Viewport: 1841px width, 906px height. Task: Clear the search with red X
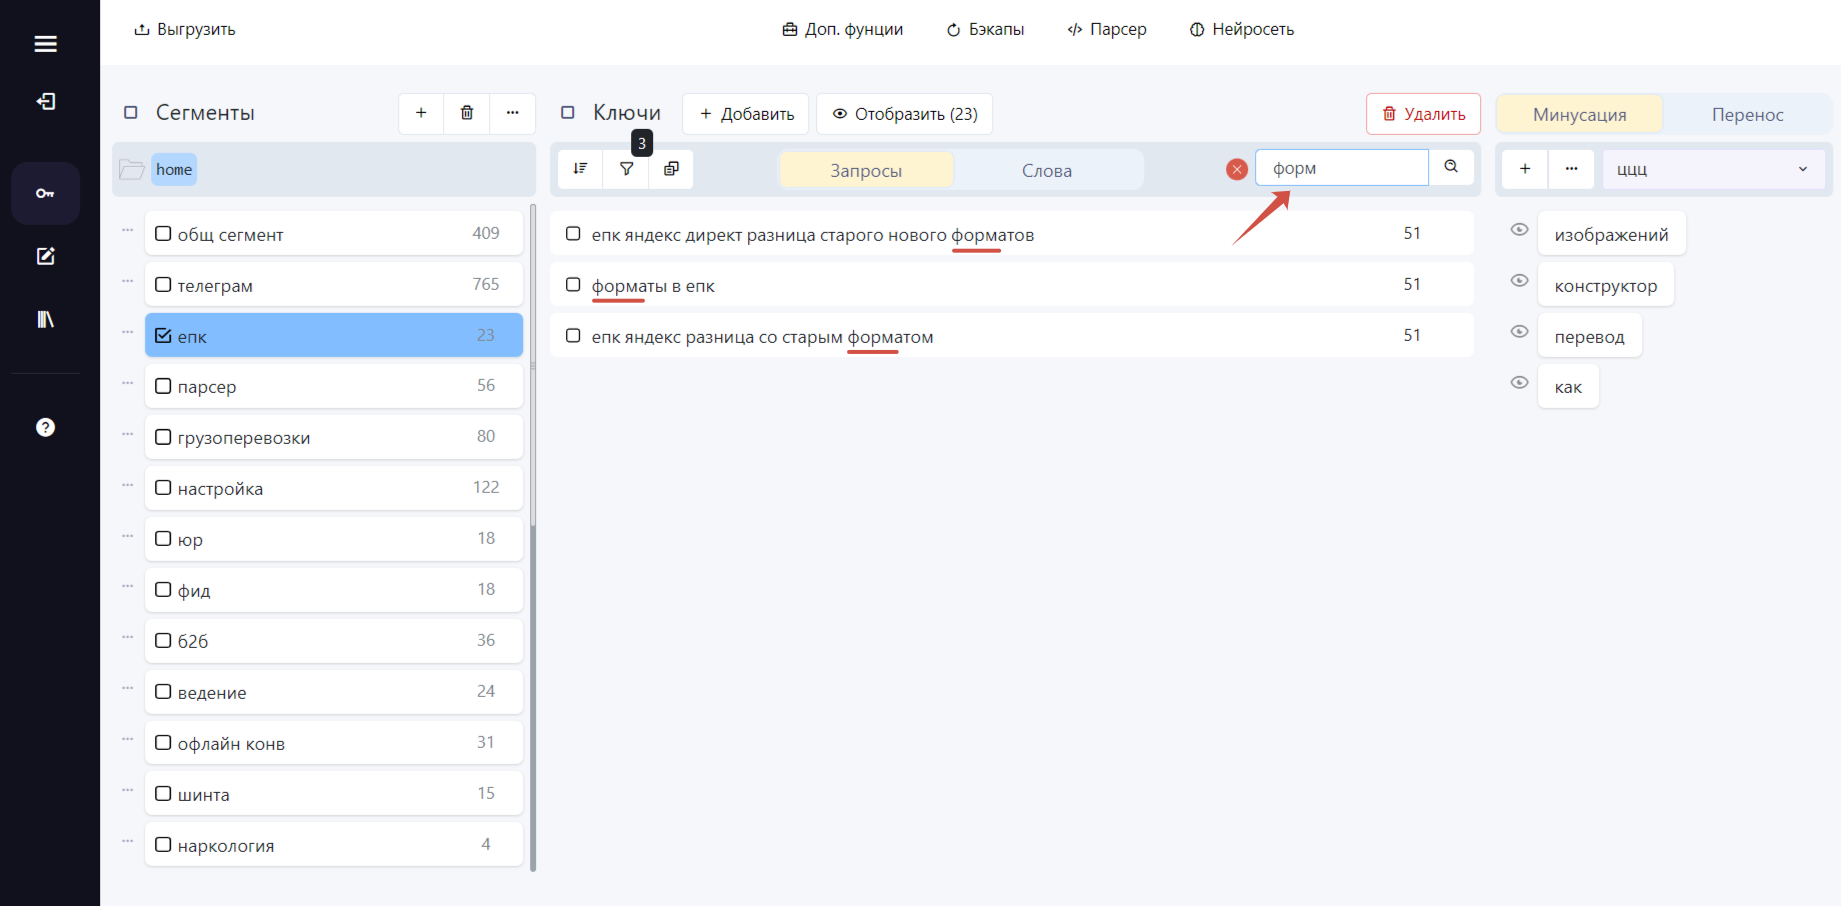click(1237, 169)
